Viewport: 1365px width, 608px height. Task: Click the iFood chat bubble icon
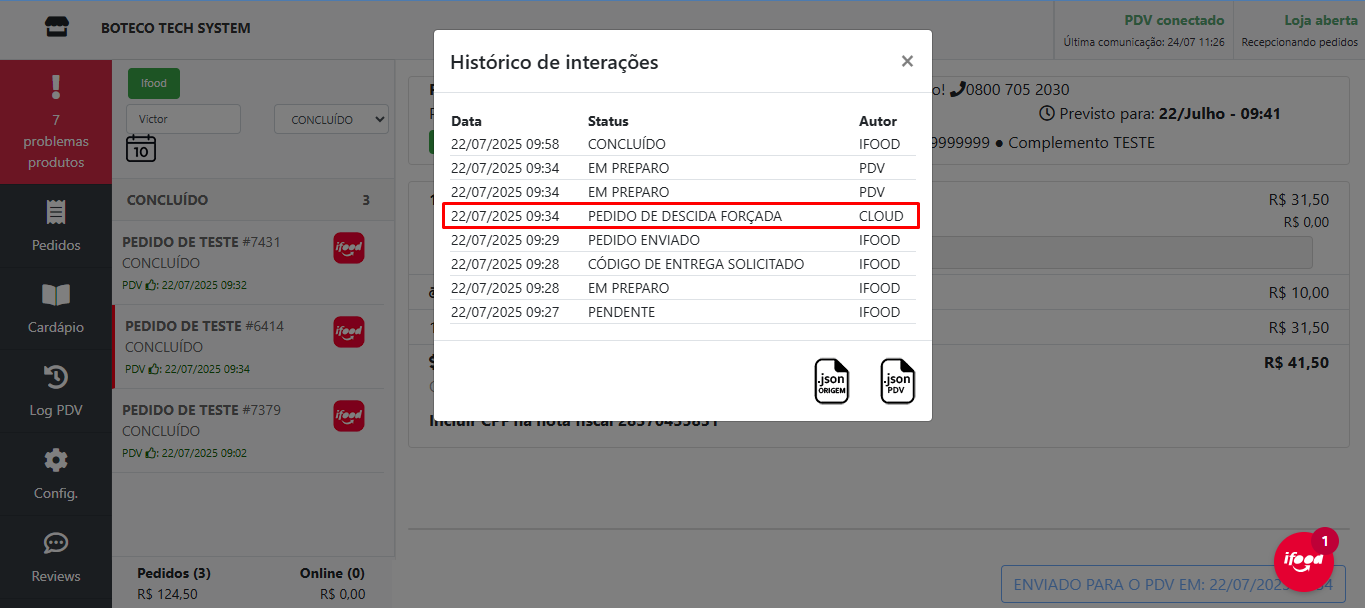coord(1302,562)
